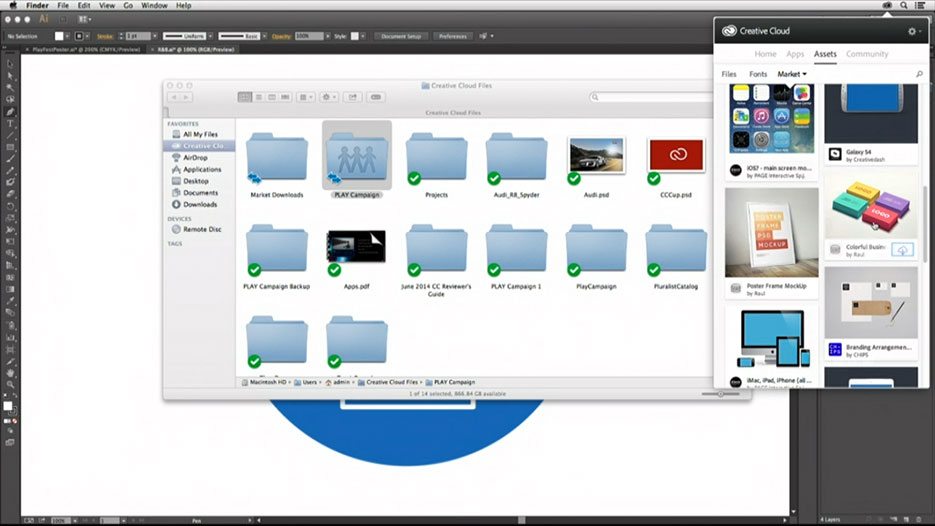Image resolution: width=935 pixels, height=526 pixels.
Task: Open the stroke weight dropdown
Action: tap(155, 36)
